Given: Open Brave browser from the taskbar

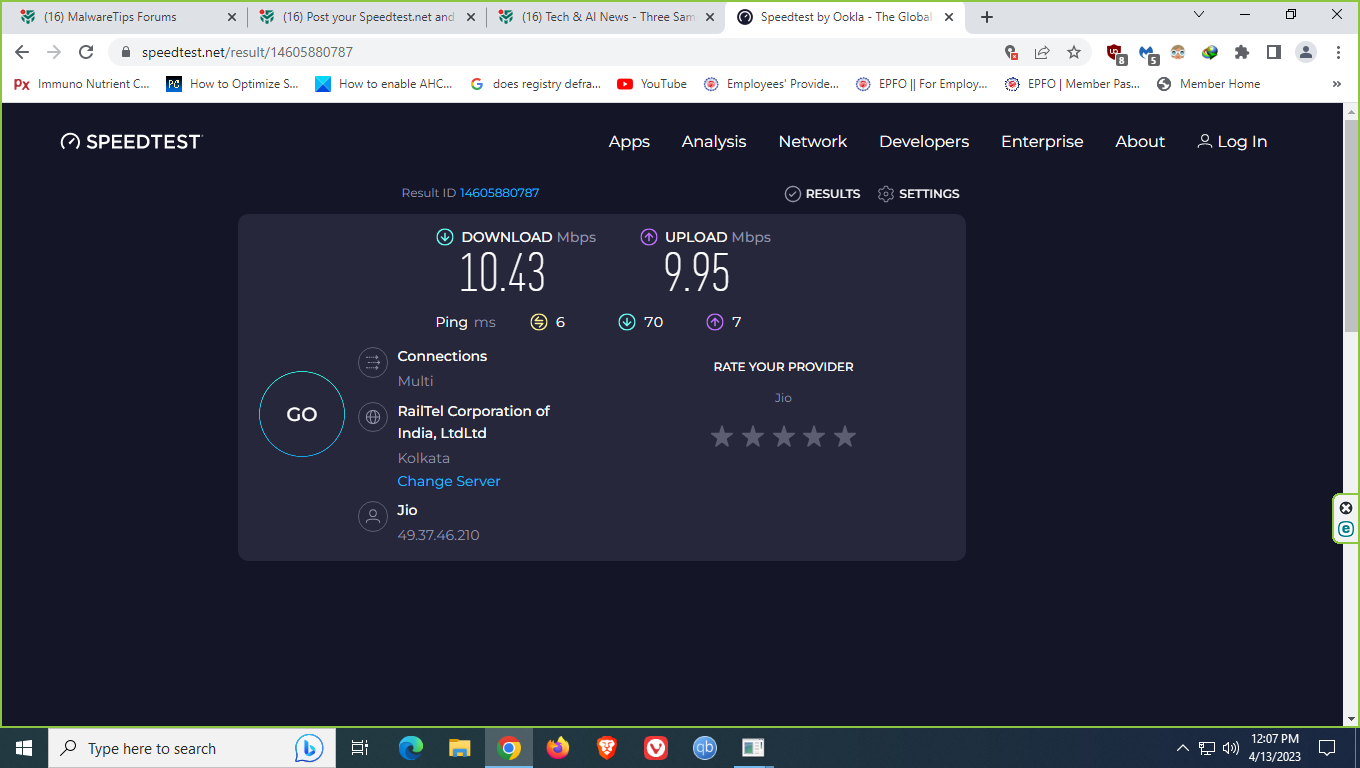Looking at the screenshot, I should tap(607, 748).
